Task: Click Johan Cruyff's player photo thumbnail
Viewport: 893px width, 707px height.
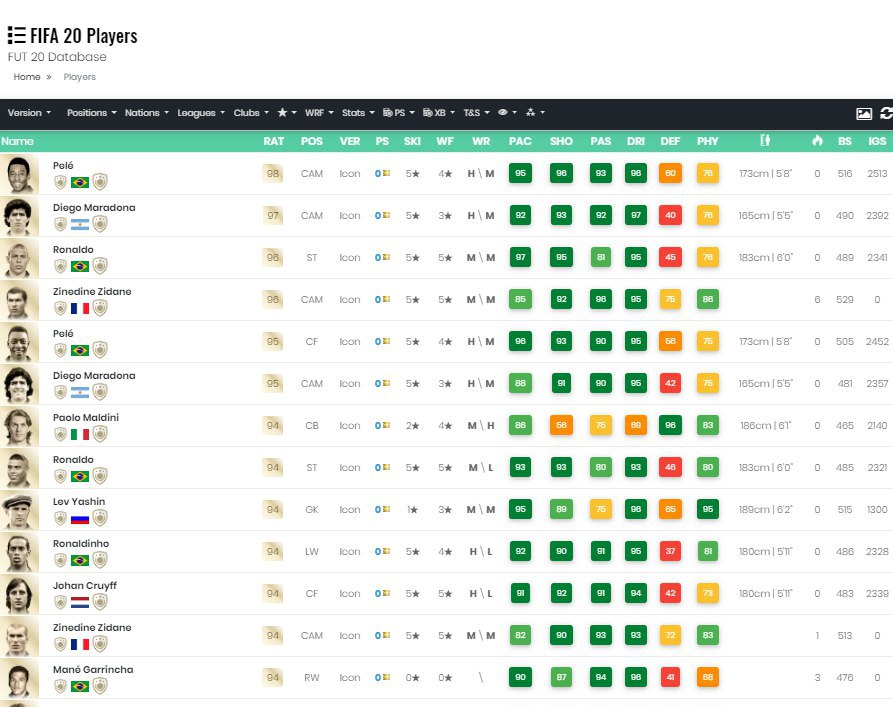Action: click(x=18, y=594)
